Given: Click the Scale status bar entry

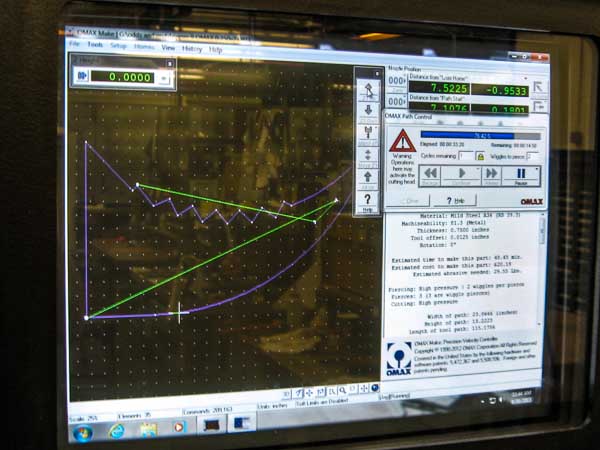Looking at the screenshot, I should click(83, 419).
